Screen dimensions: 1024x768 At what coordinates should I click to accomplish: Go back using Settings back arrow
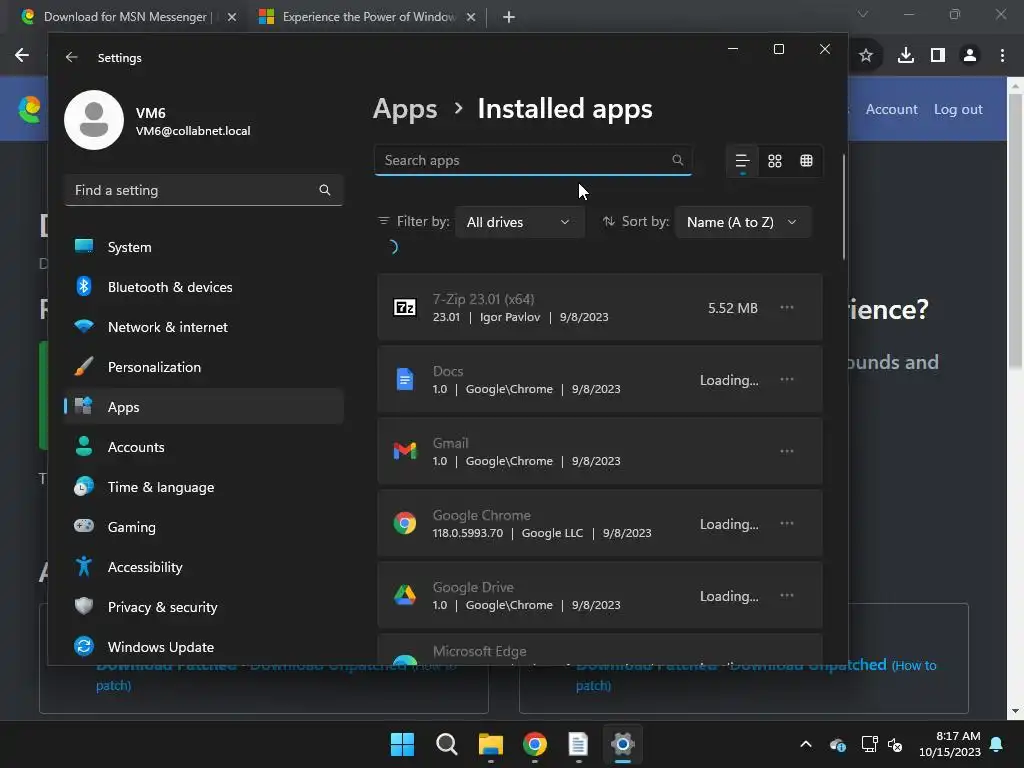pyautogui.click(x=72, y=57)
